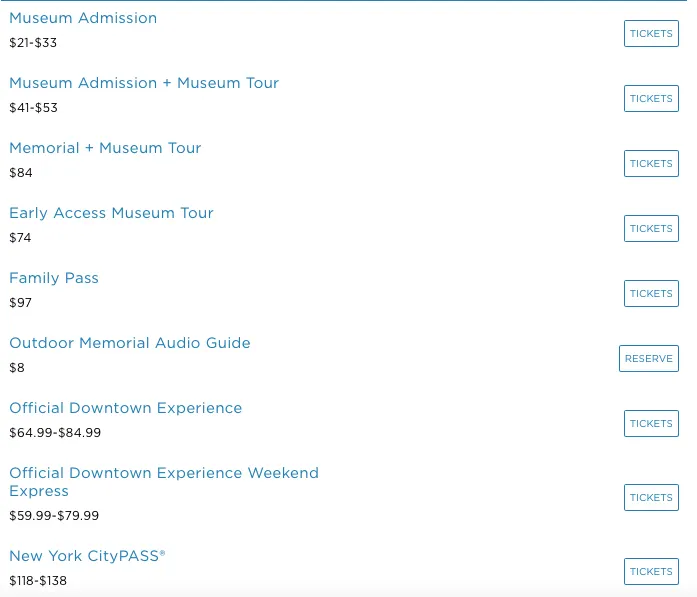Click Tickets for Memorial + Museum Tour

651,163
